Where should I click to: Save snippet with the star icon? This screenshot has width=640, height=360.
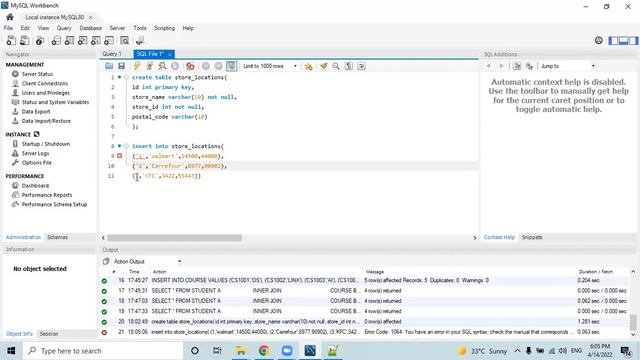(x=309, y=66)
